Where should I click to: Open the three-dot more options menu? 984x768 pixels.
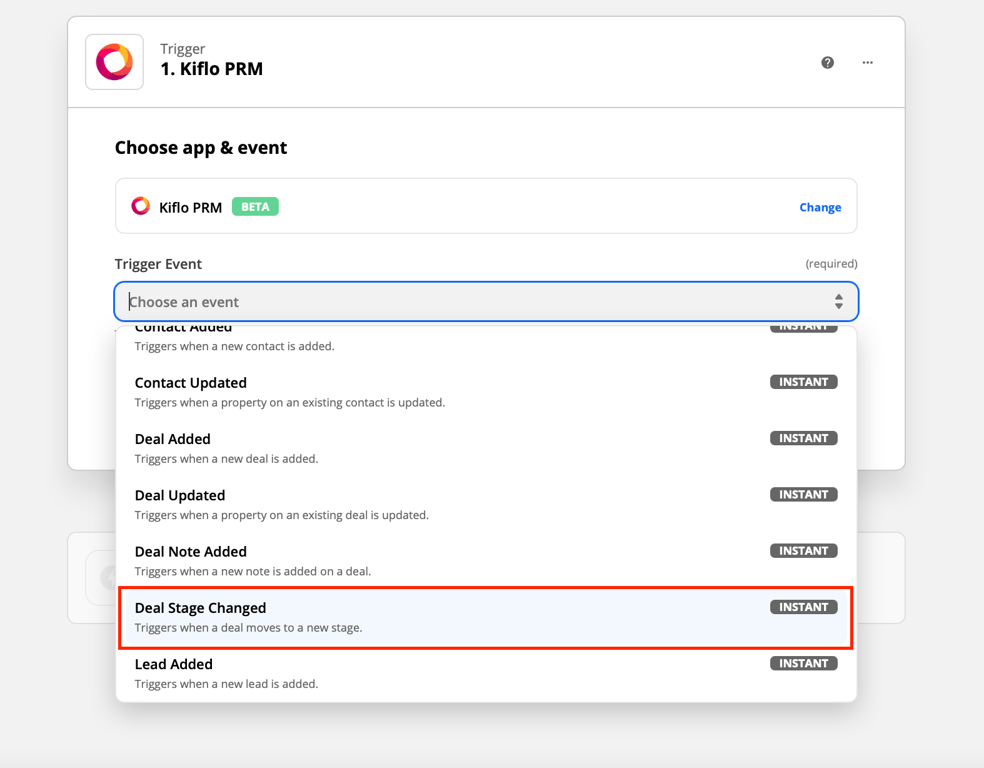pyautogui.click(x=867, y=62)
